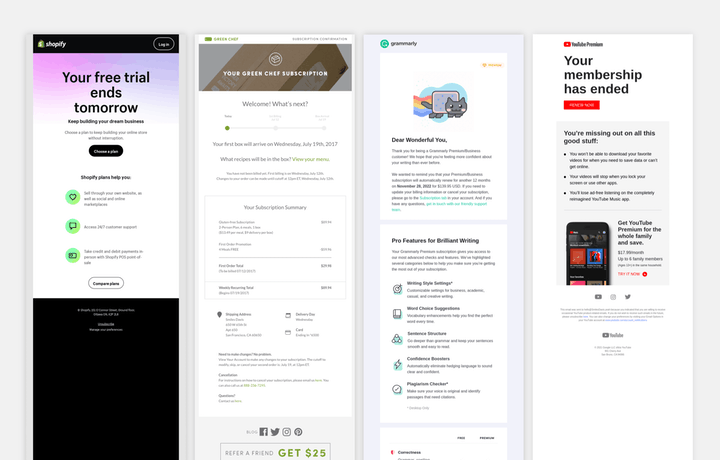Click the green Today step dot

click(227, 128)
